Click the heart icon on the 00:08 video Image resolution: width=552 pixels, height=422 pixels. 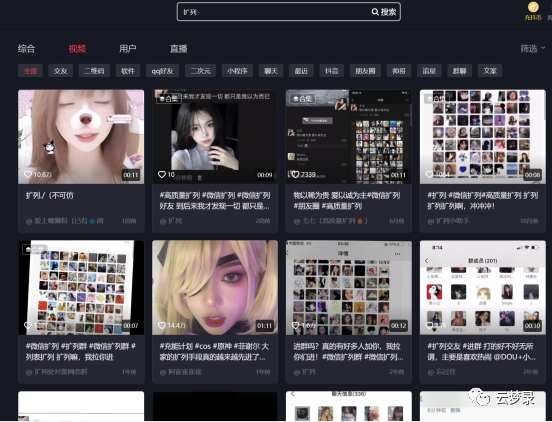pyautogui.click(x=429, y=175)
